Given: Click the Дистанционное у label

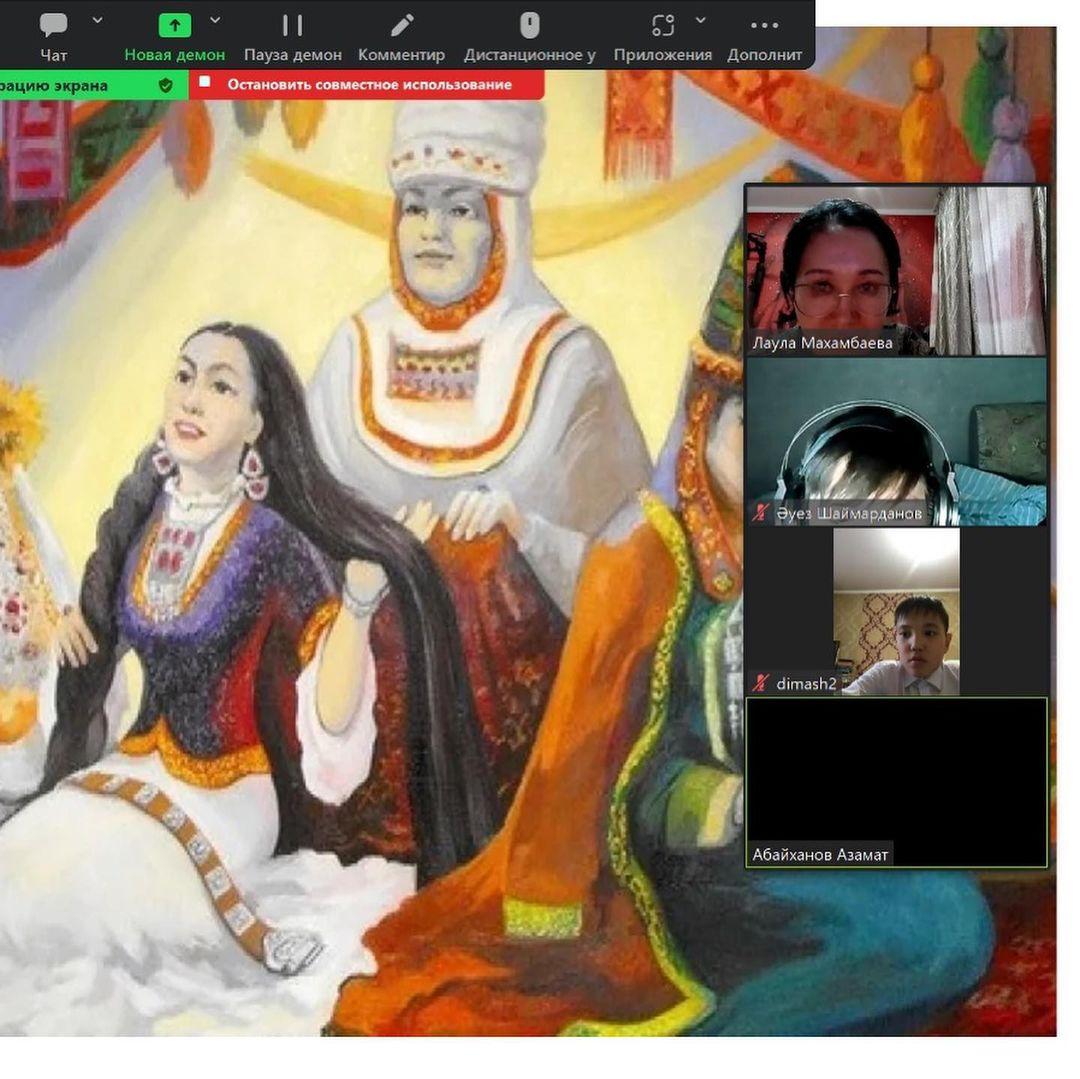Looking at the screenshot, I should 530,55.
